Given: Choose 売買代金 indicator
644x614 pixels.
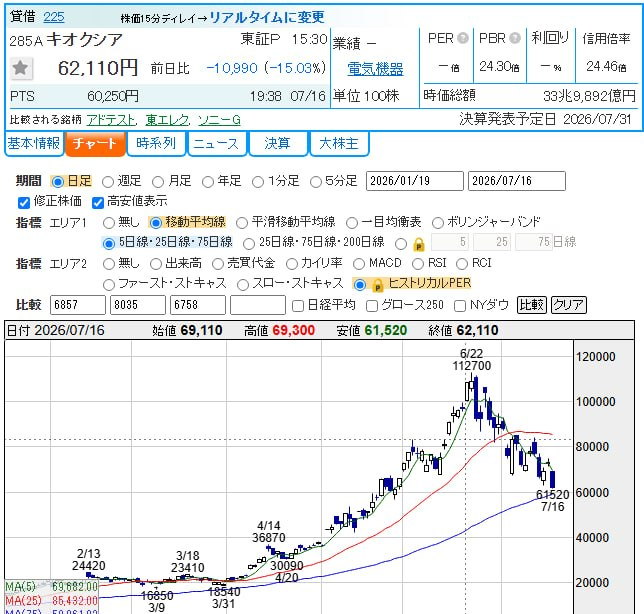Looking at the screenshot, I should point(218,264).
